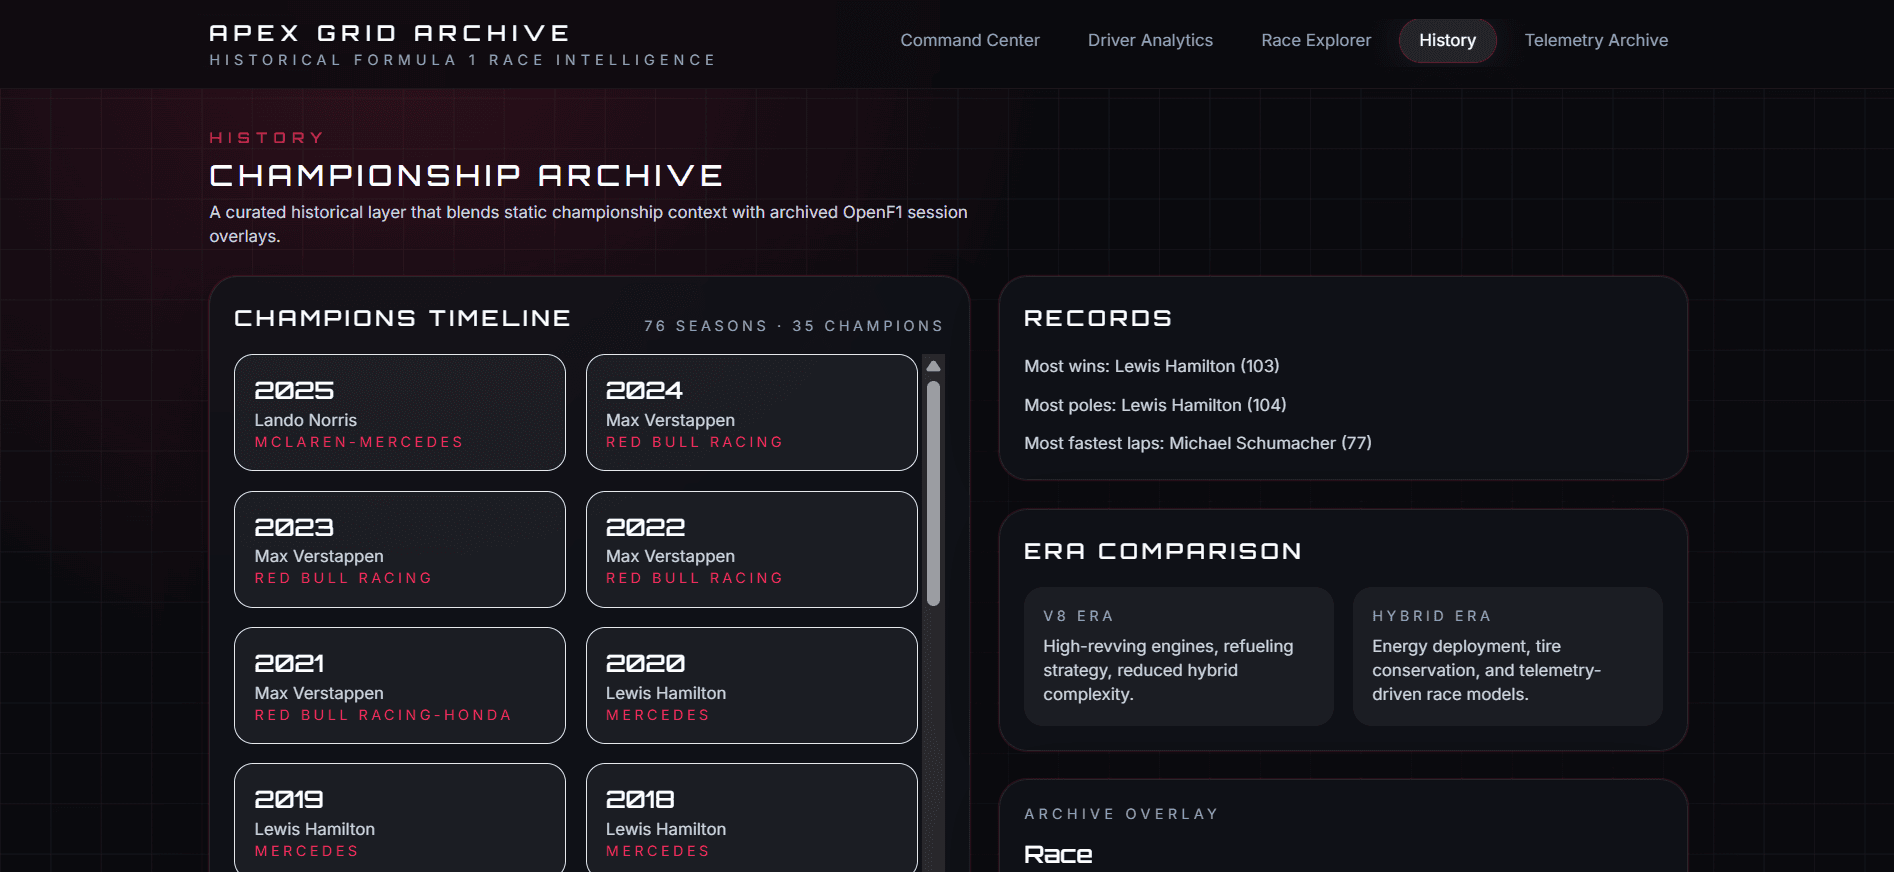This screenshot has height=872, width=1894.
Task: Click the Archive Overlay label
Action: click(x=1121, y=814)
